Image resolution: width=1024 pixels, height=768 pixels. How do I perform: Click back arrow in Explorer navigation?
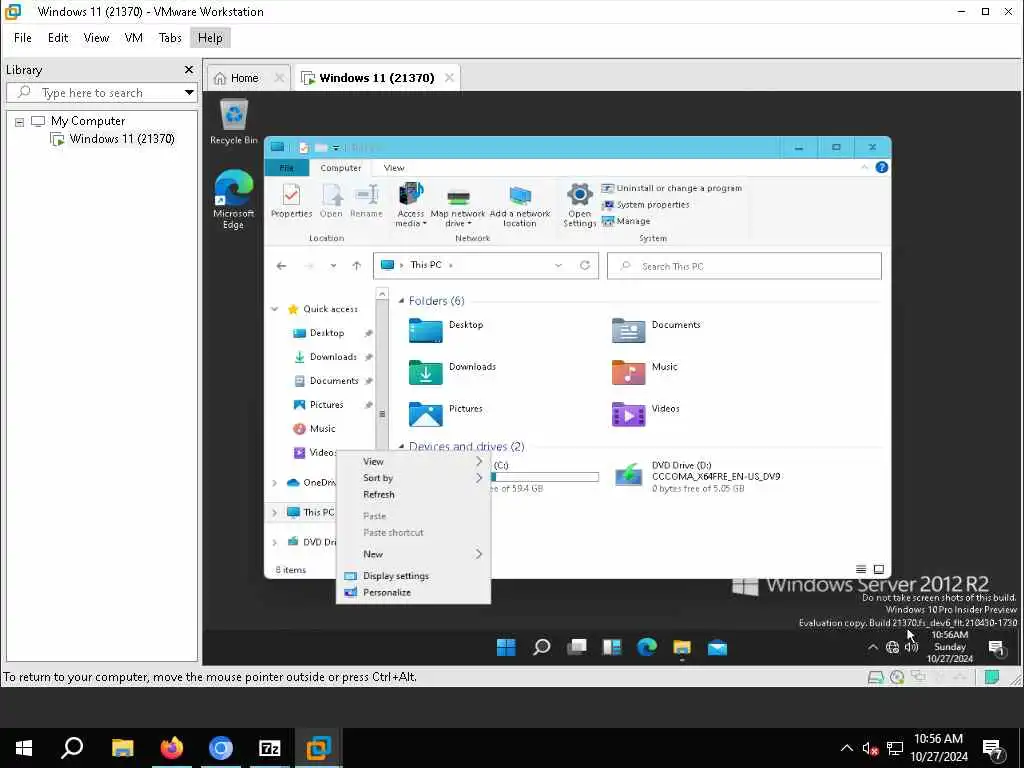tap(281, 266)
